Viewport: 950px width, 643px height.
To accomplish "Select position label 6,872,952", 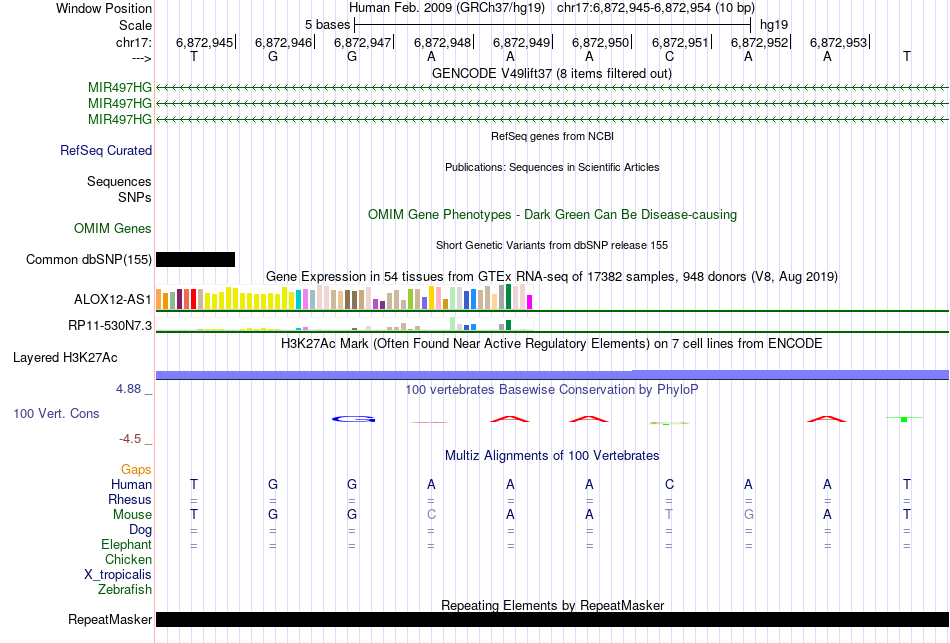I will (759, 42).
